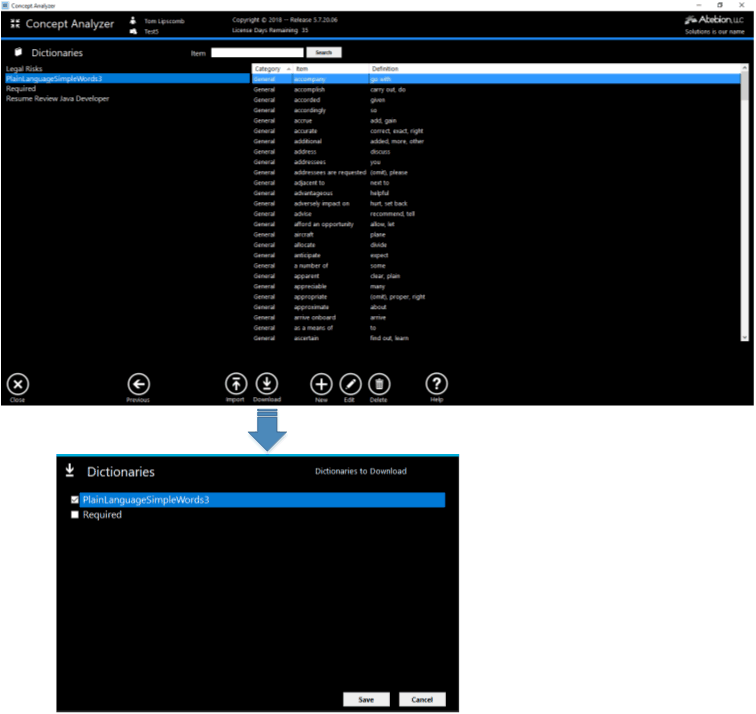Viewport: 756px width, 714px height.
Task: Select the 'accordingly' item row
Action: [496, 110]
